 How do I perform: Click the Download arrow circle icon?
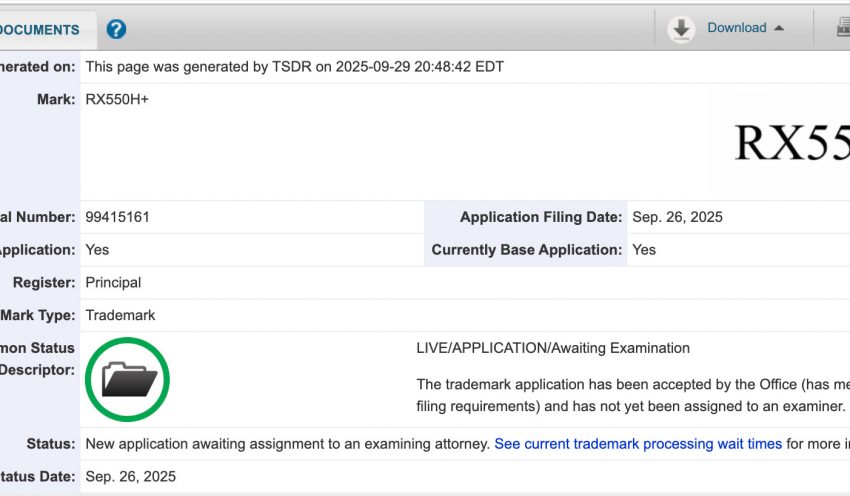click(682, 29)
